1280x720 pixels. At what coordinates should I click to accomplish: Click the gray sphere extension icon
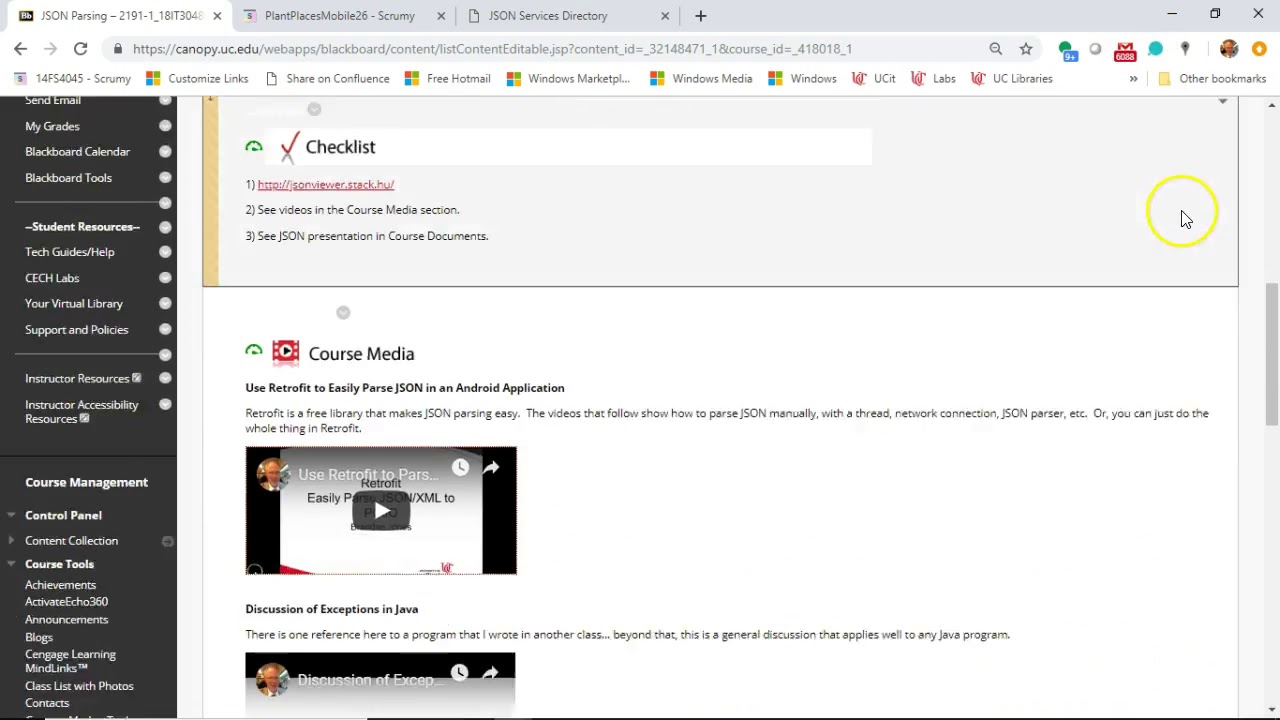pos(1096,48)
